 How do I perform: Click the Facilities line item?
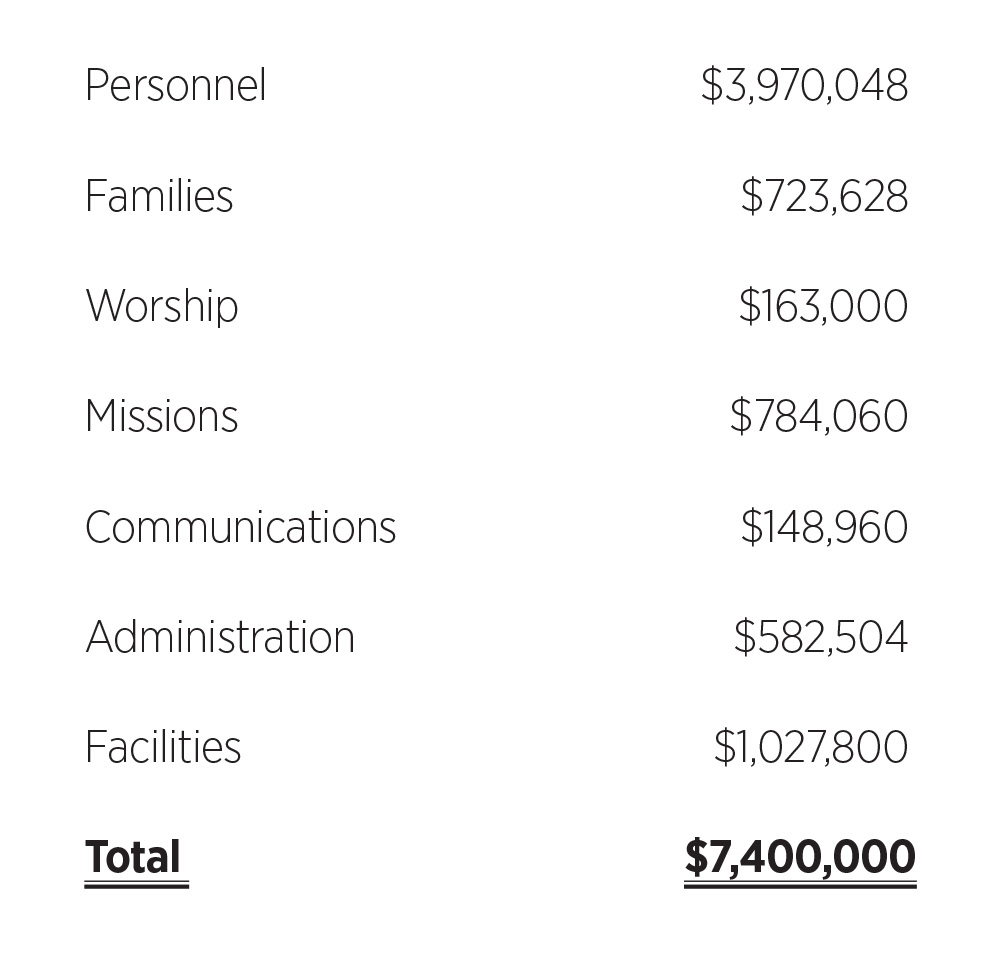coord(163,748)
